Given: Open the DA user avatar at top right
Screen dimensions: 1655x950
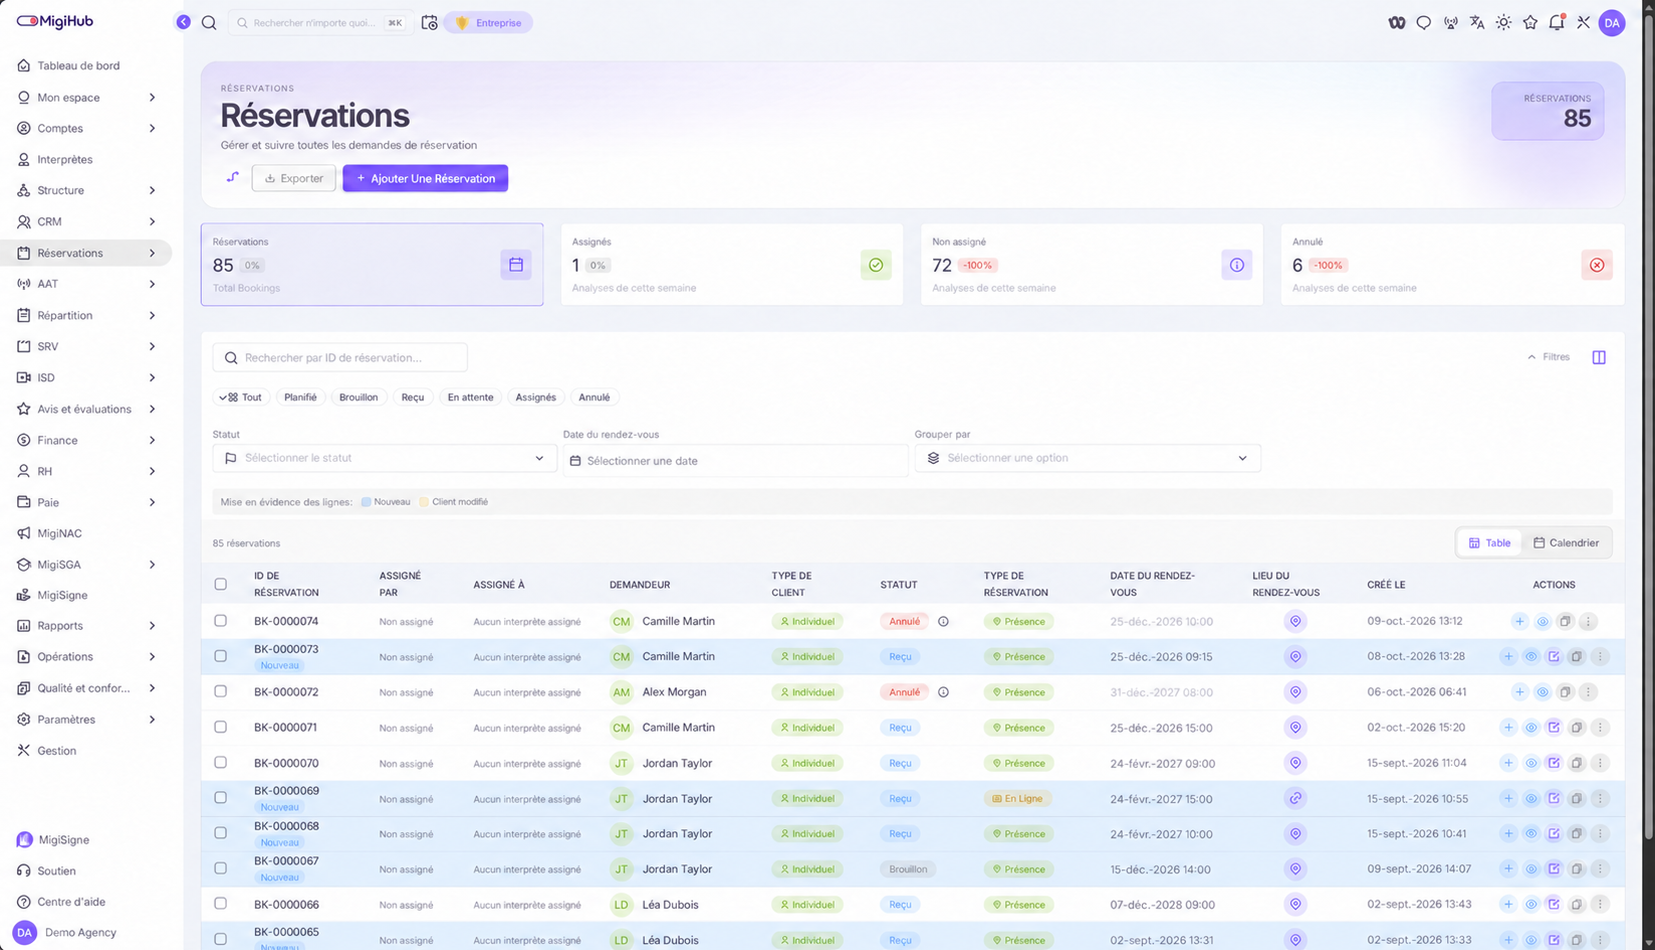Looking at the screenshot, I should 1612,23.
